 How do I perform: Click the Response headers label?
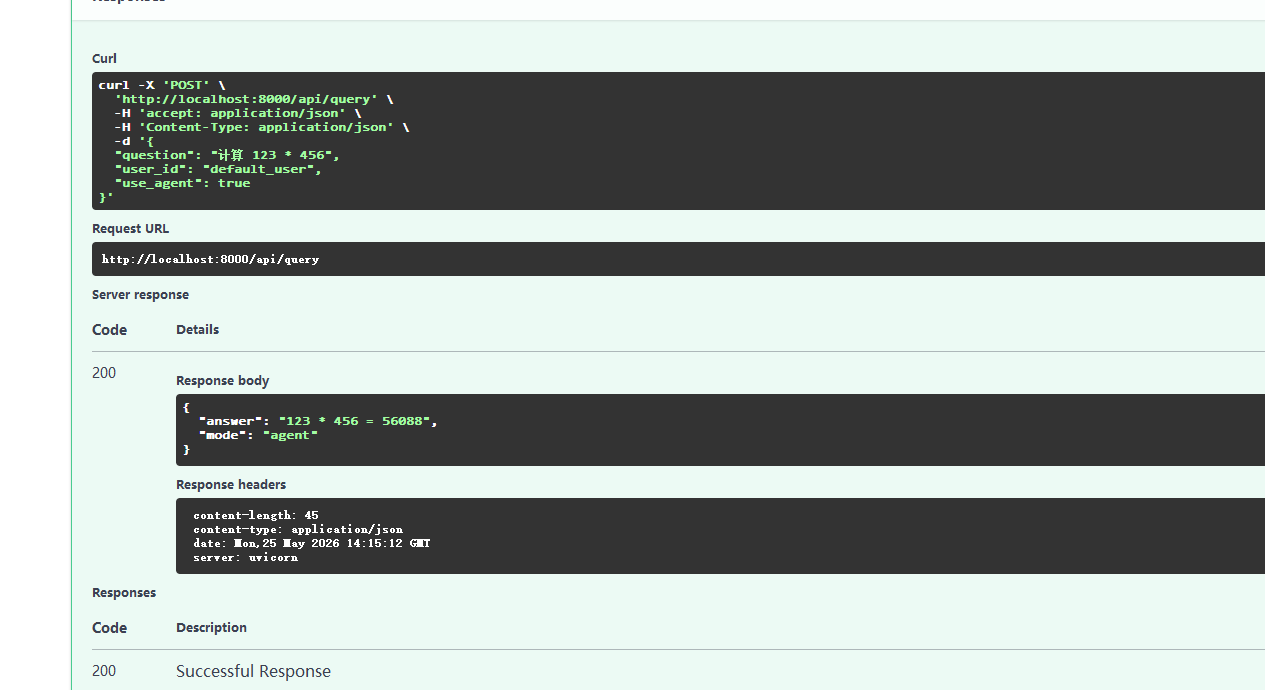231,485
